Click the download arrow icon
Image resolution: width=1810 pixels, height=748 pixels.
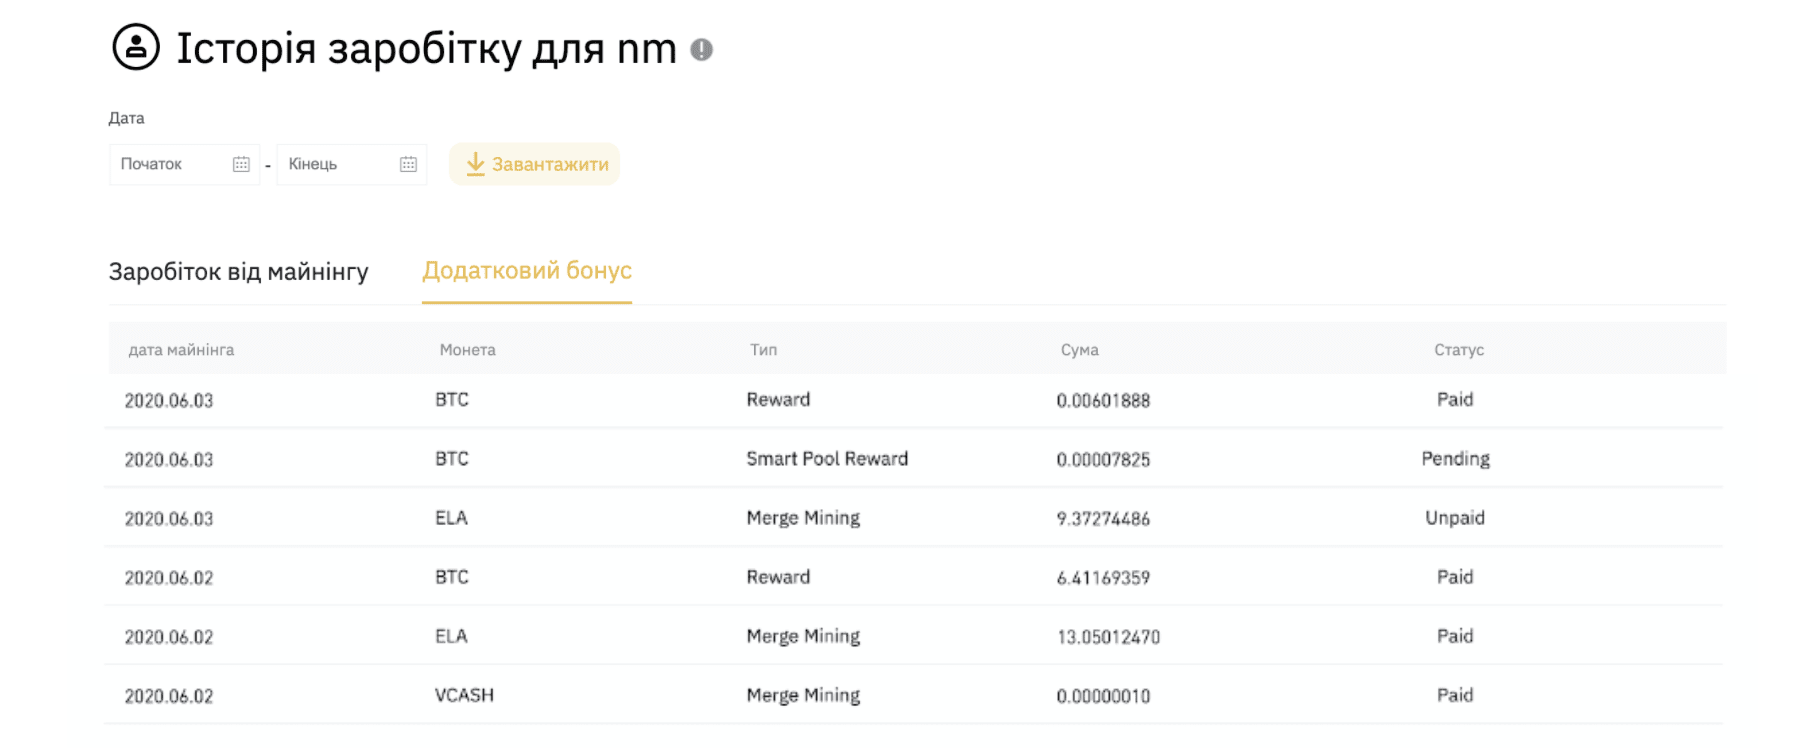(x=475, y=164)
